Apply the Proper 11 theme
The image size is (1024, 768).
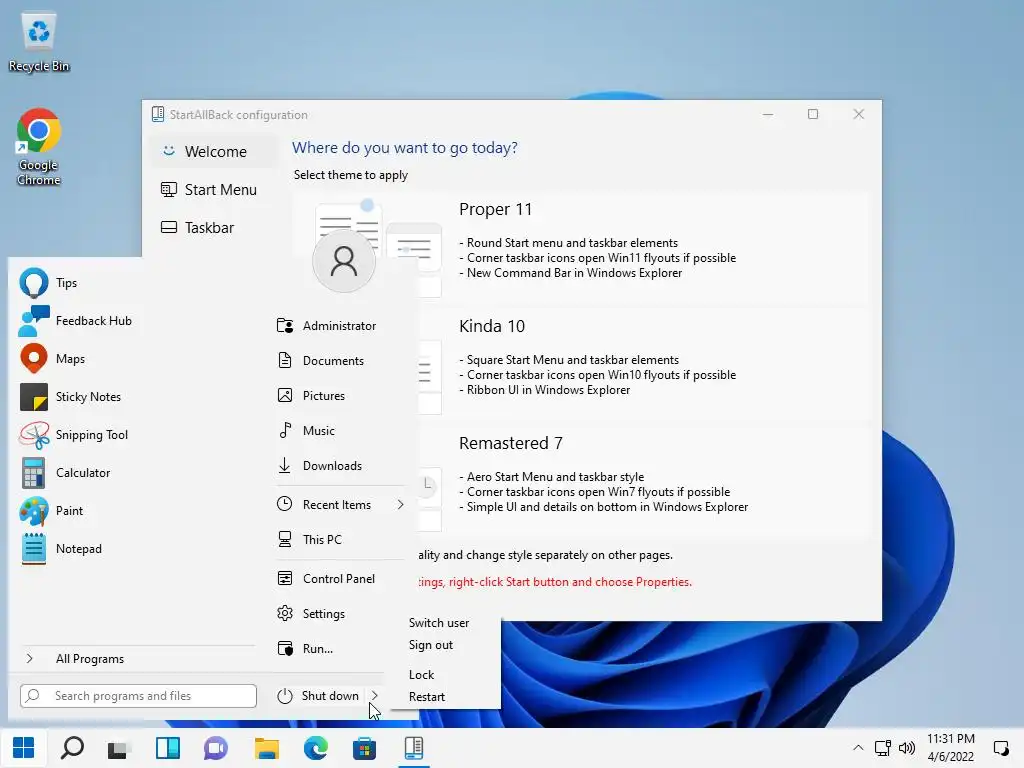tap(580, 249)
